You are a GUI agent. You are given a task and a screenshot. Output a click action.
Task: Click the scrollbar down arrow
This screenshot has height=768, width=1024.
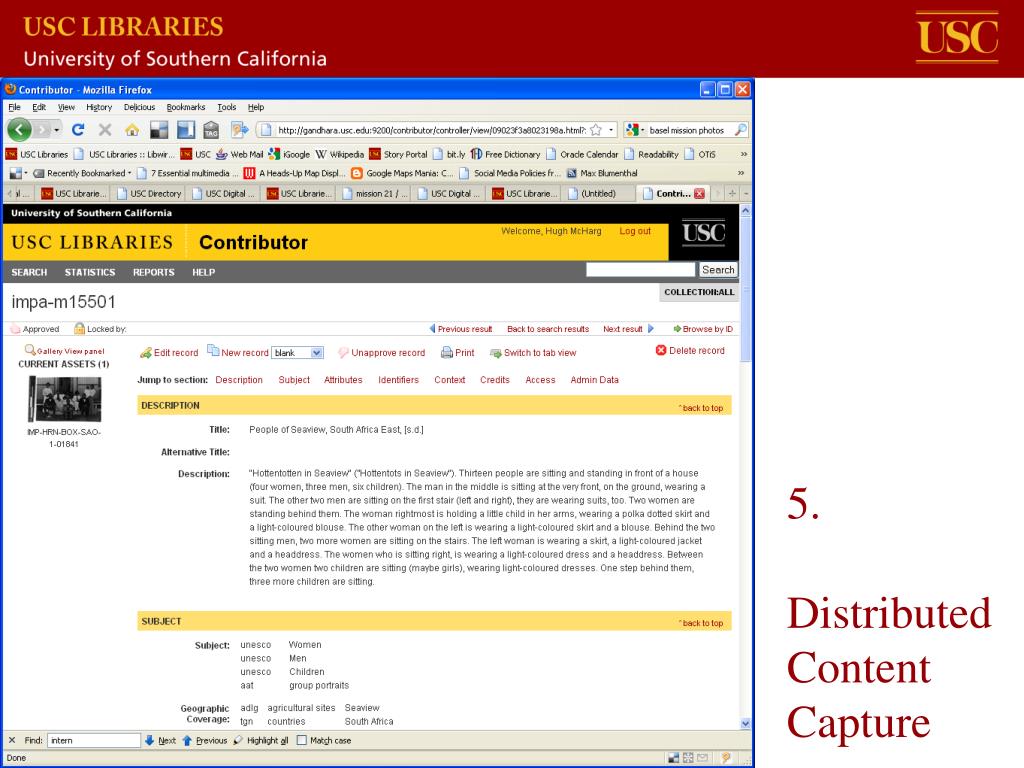tap(746, 724)
